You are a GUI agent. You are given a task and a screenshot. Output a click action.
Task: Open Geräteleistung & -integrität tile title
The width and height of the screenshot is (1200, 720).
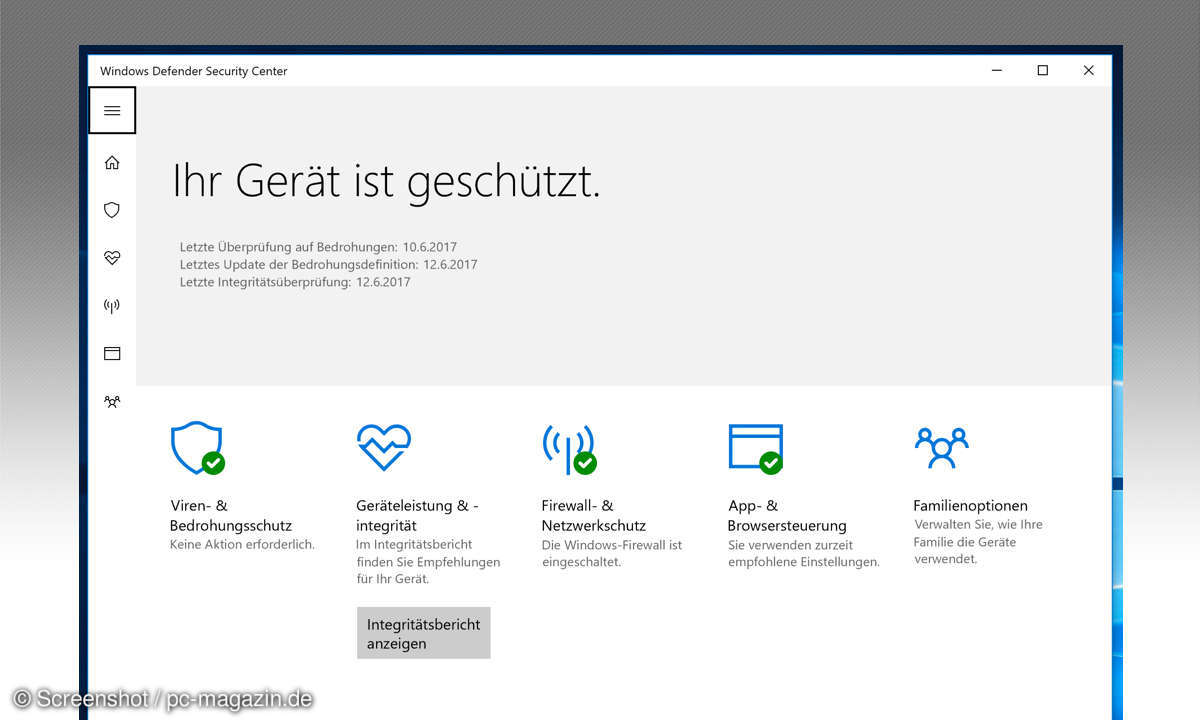417,515
